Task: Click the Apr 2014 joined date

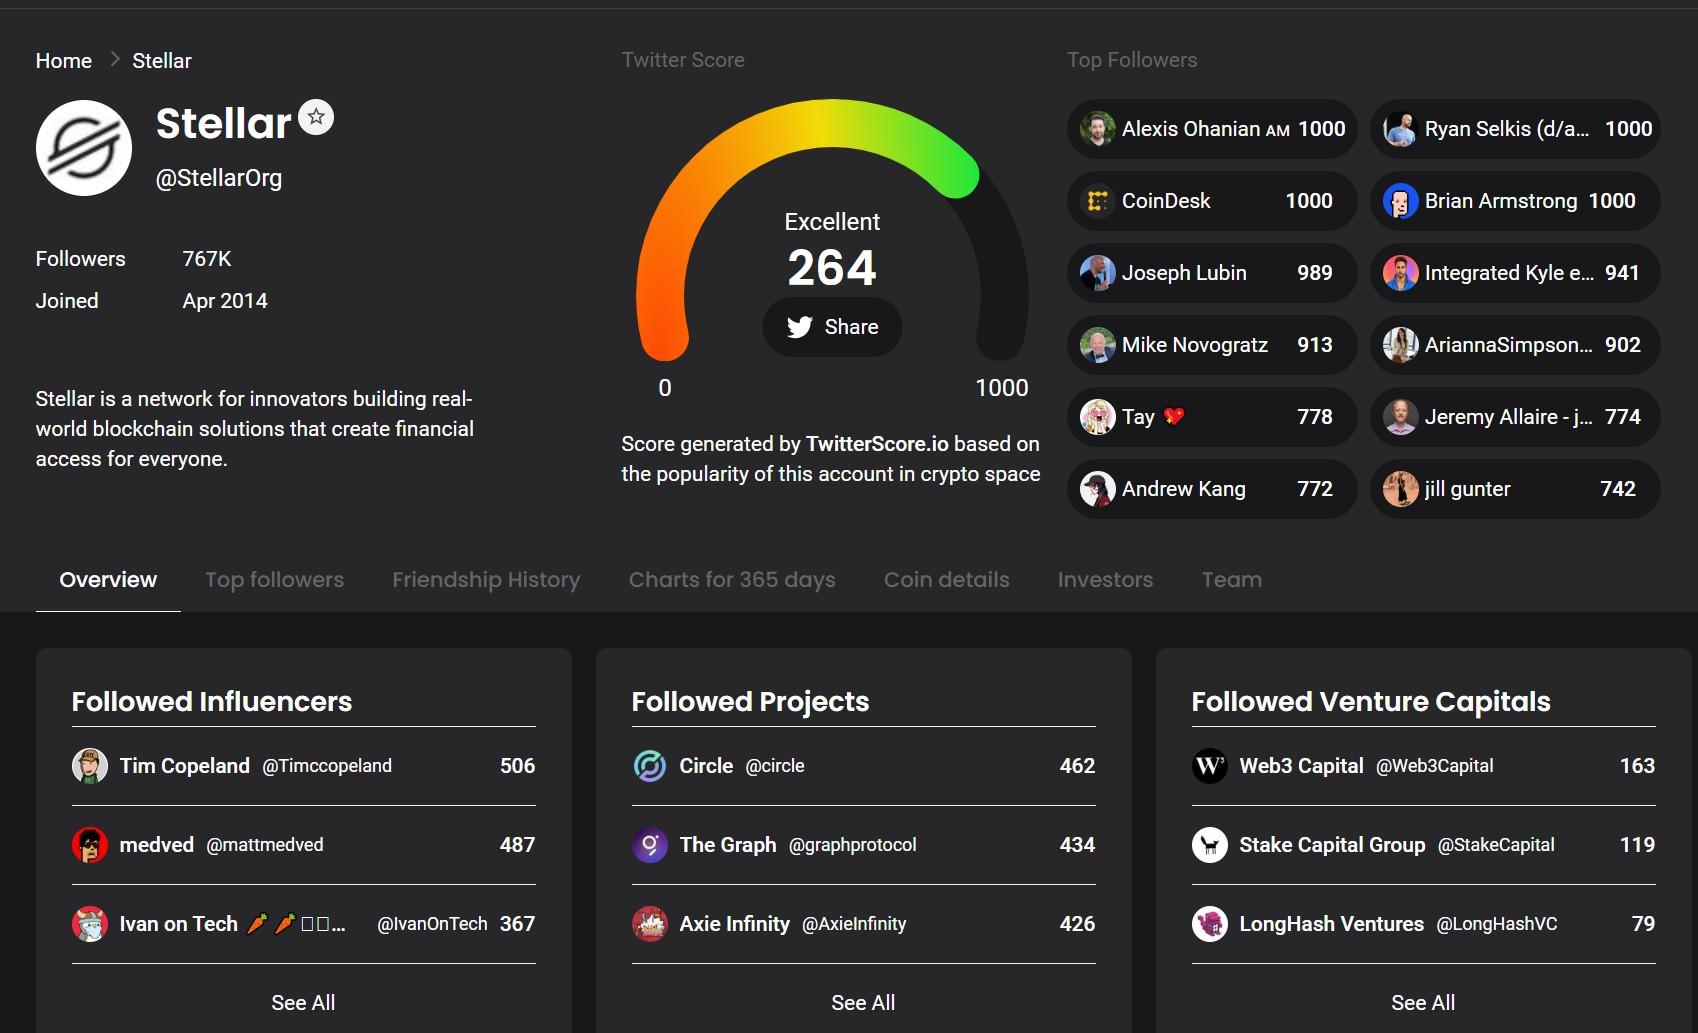Action: coord(225,301)
